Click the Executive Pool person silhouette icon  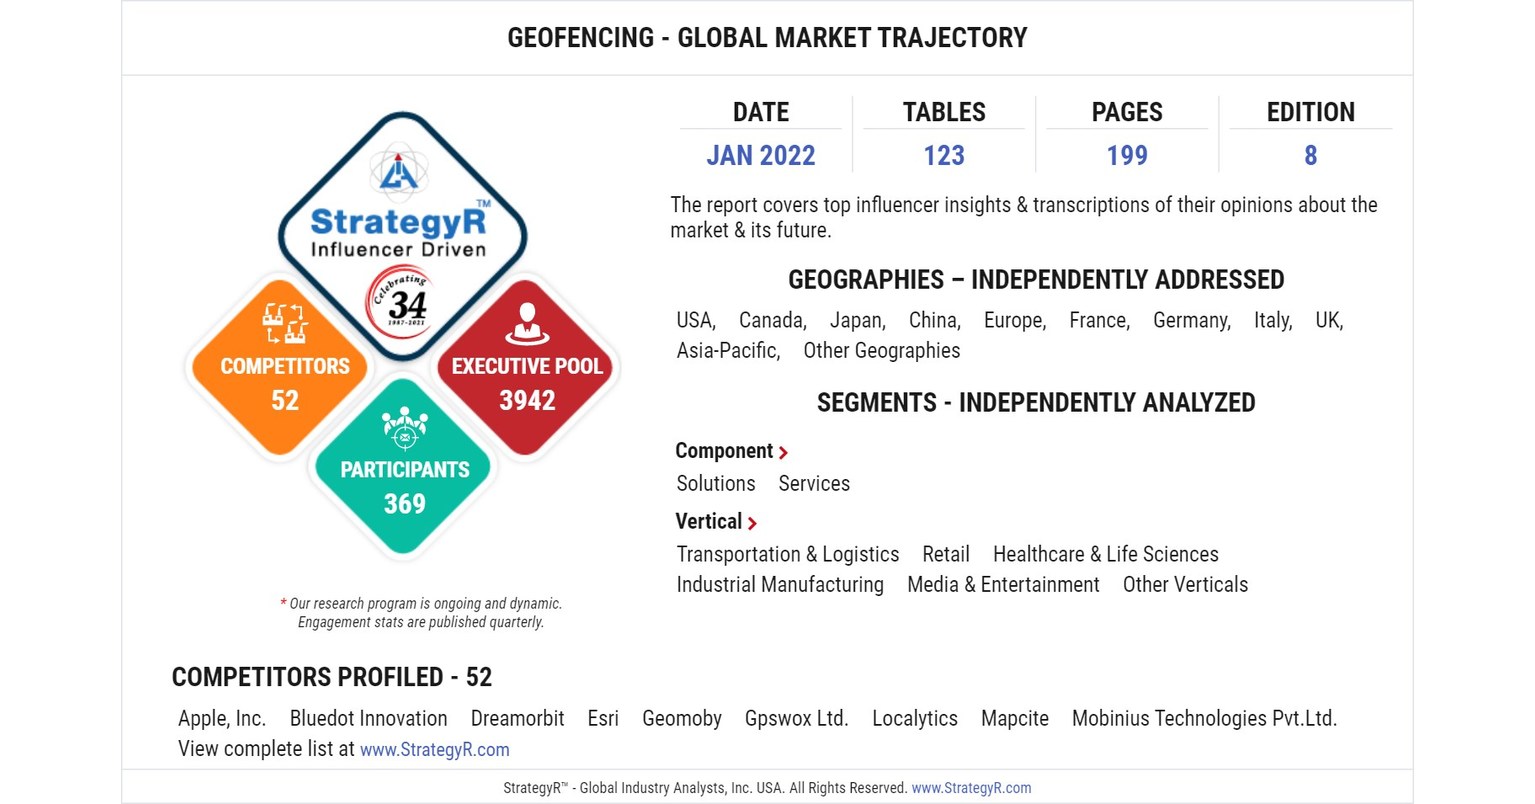[x=527, y=320]
